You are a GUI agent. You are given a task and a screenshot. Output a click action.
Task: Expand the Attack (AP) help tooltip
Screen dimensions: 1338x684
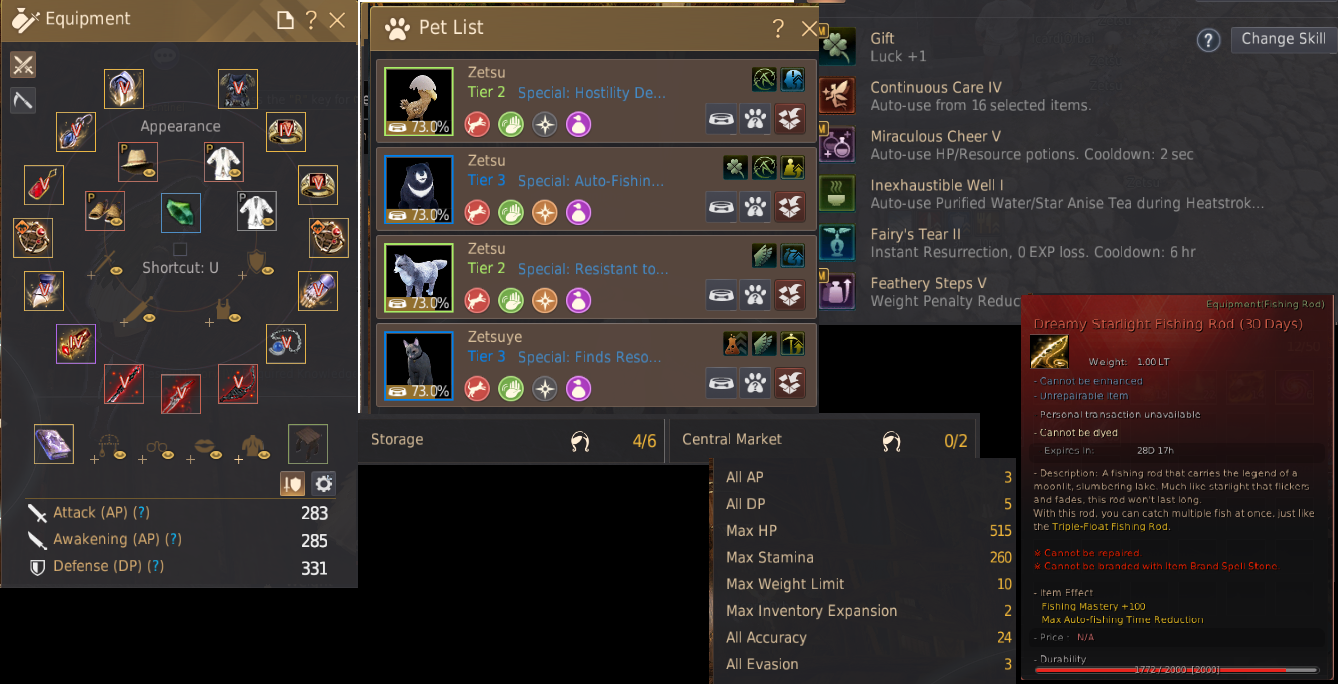coord(142,512)
